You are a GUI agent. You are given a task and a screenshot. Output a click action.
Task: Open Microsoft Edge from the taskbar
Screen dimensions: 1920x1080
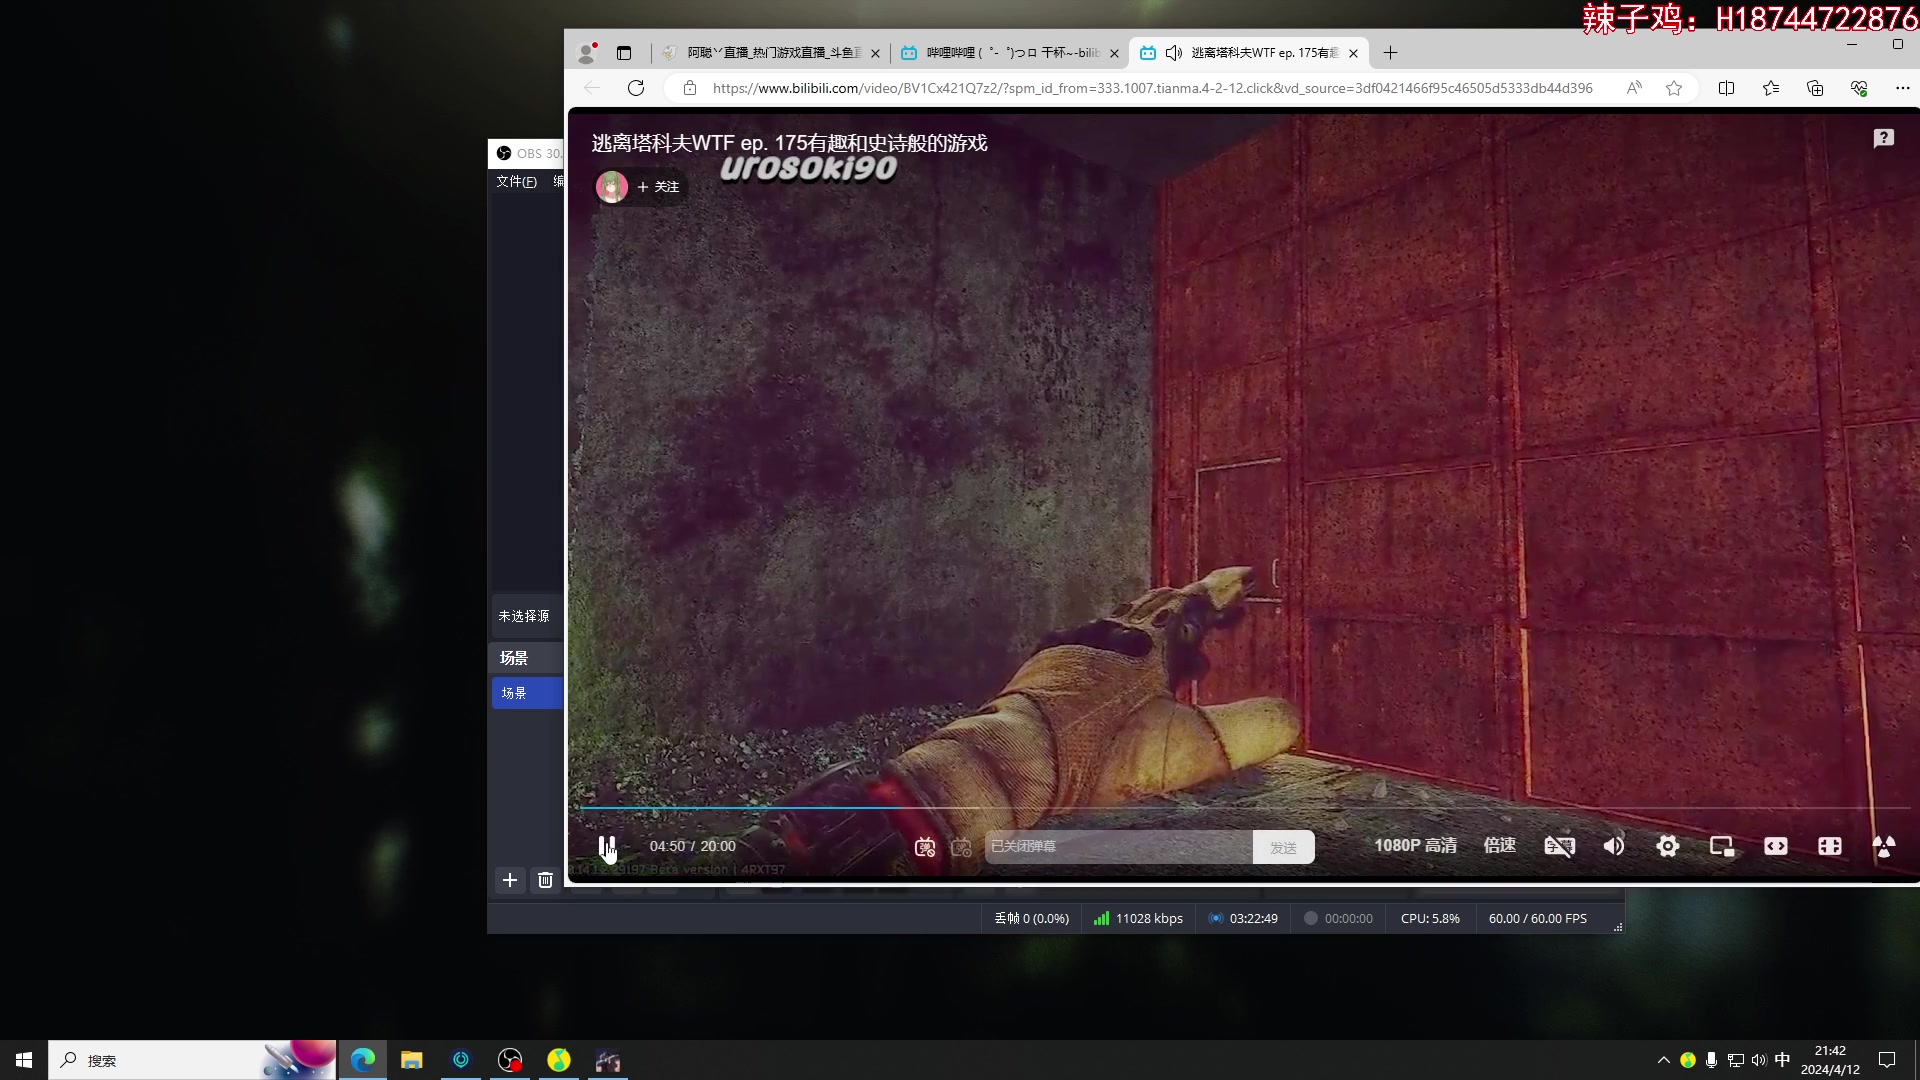pyautogui.click(x=363, y=1060)
